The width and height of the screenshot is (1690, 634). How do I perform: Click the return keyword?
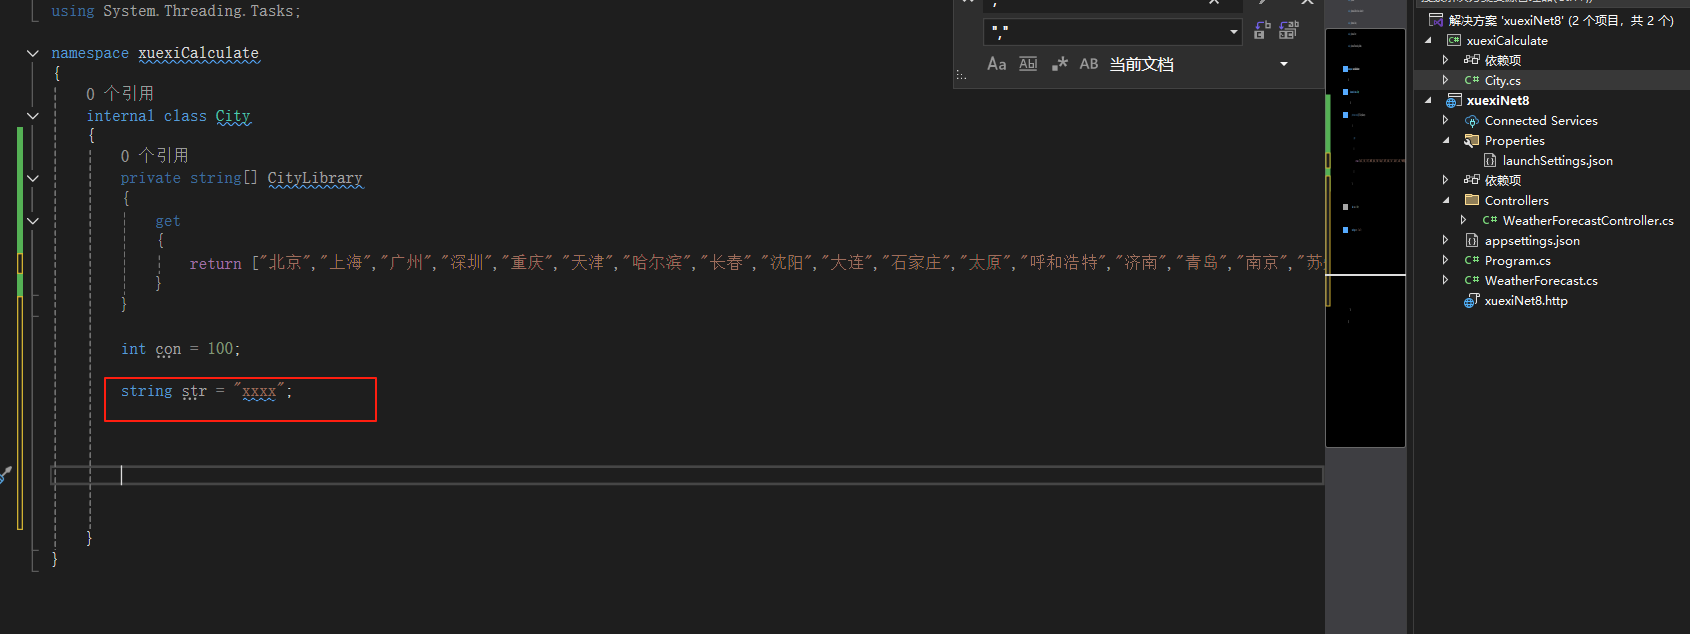(216, 263)
